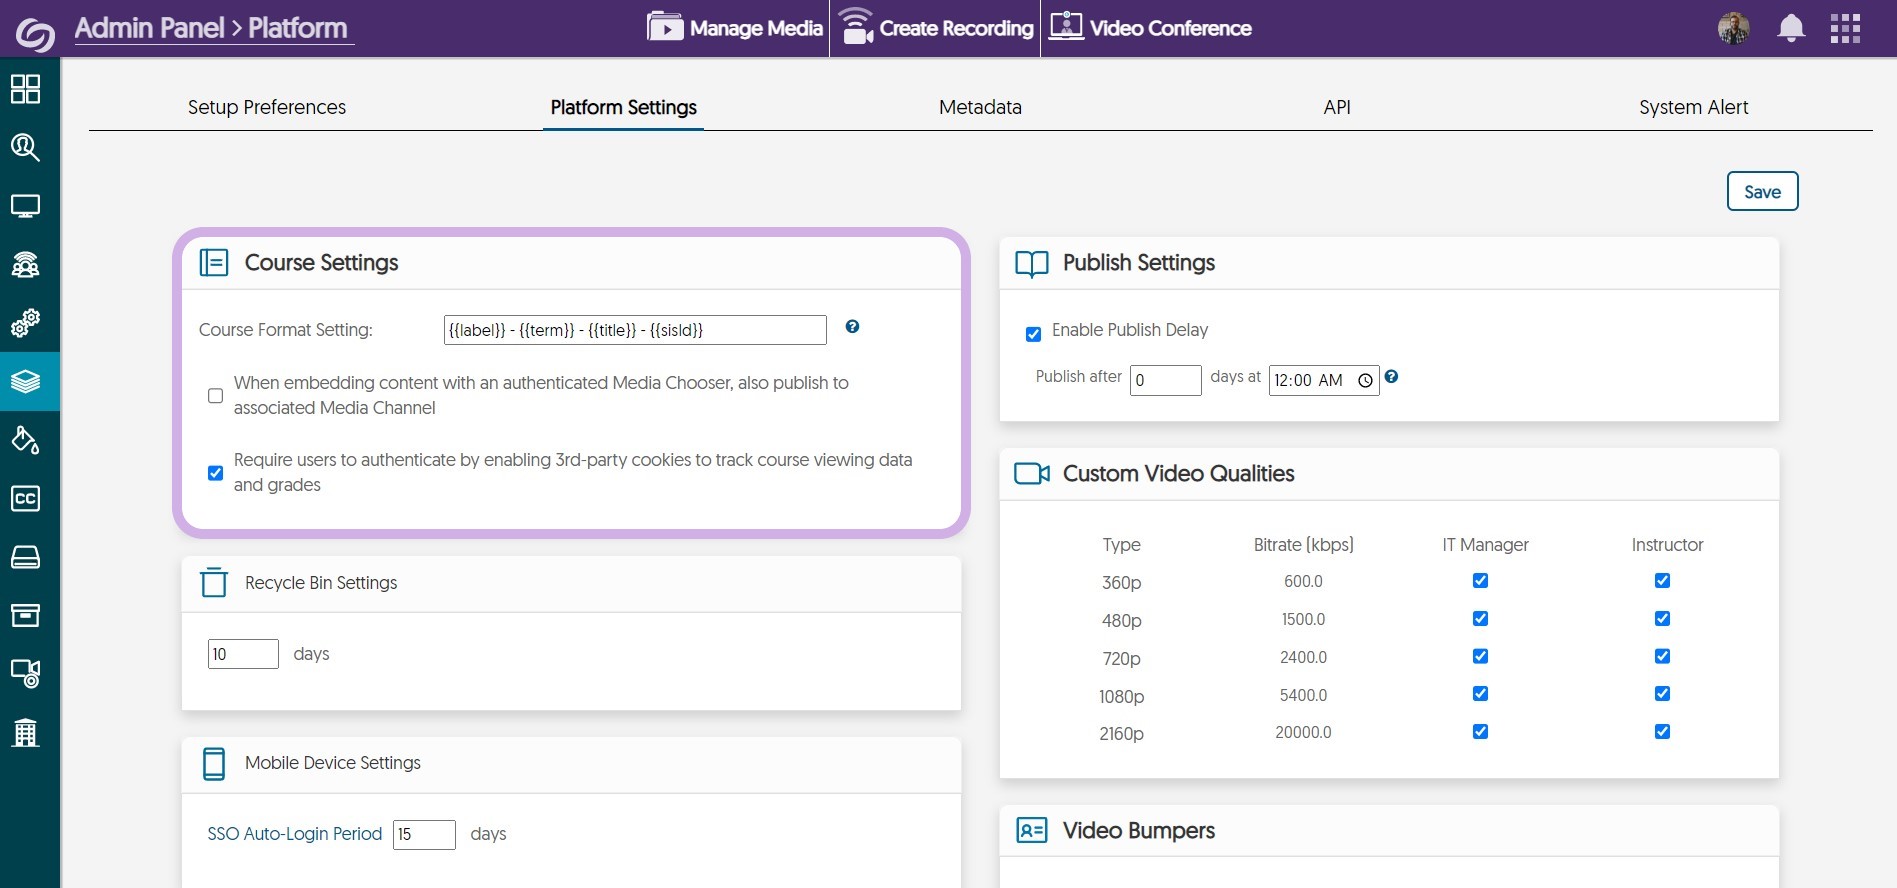Viewport: 1897px width, 888px height.
Task: Click the Recycle Bin days input field
Action: click(x=242, y=654)
